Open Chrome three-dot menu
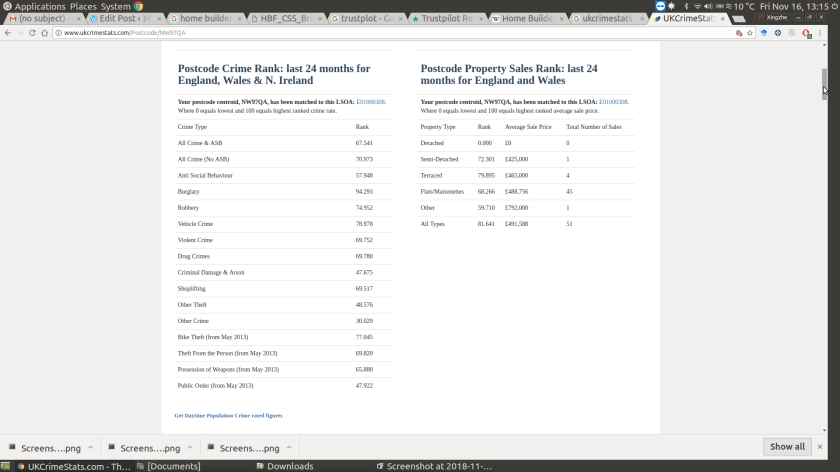Screen dimensions: 840x472 (820, 33)
